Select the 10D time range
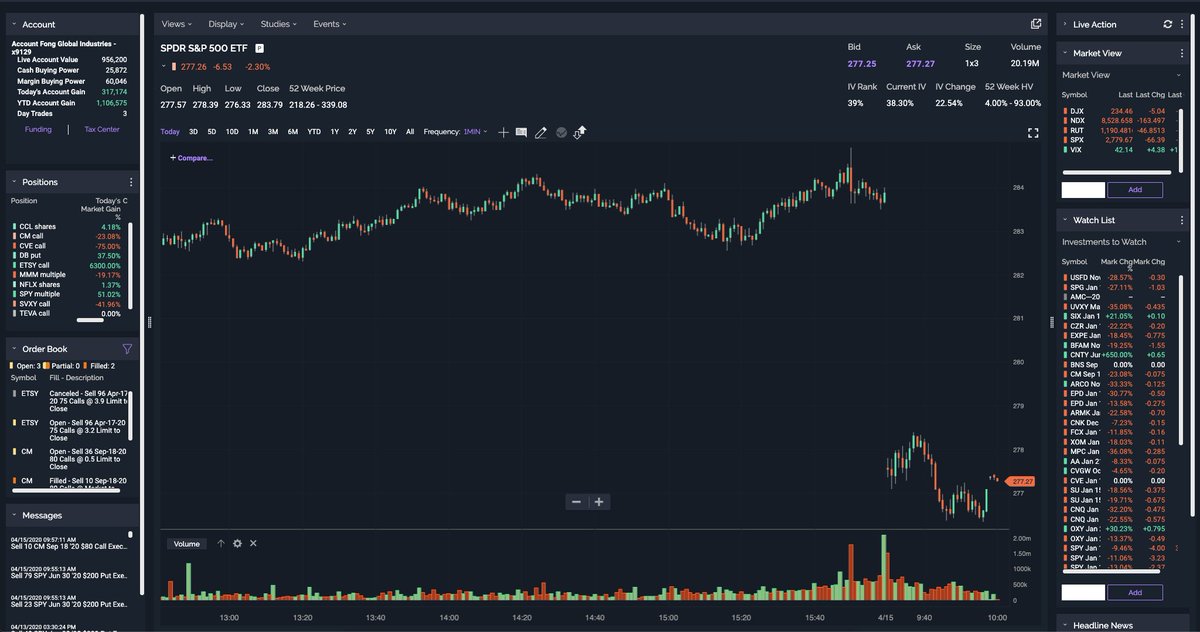Screen dimensions: 1200x632 coord(232,132)
